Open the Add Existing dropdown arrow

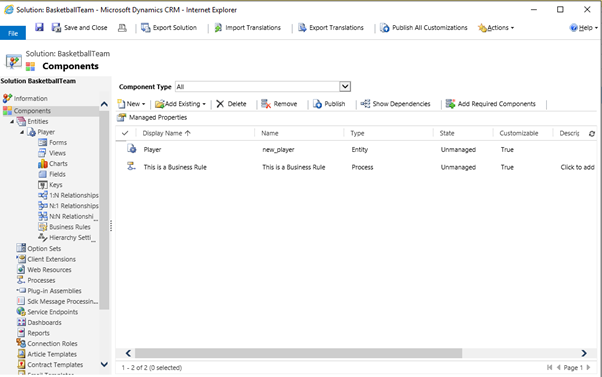(x=204, y=104)
